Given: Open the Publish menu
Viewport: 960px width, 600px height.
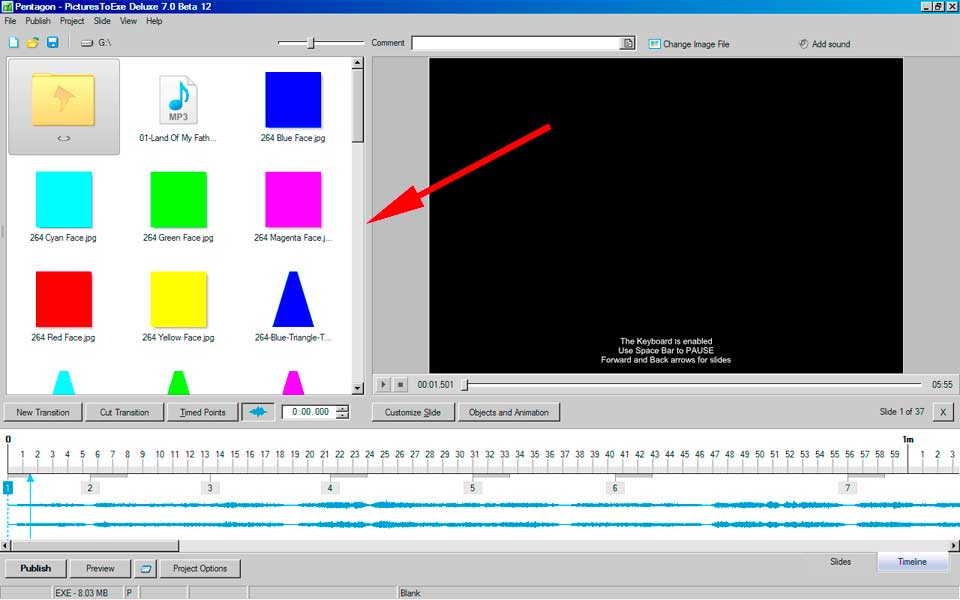Looking at the screenshot, I should [x=38, y=21].
